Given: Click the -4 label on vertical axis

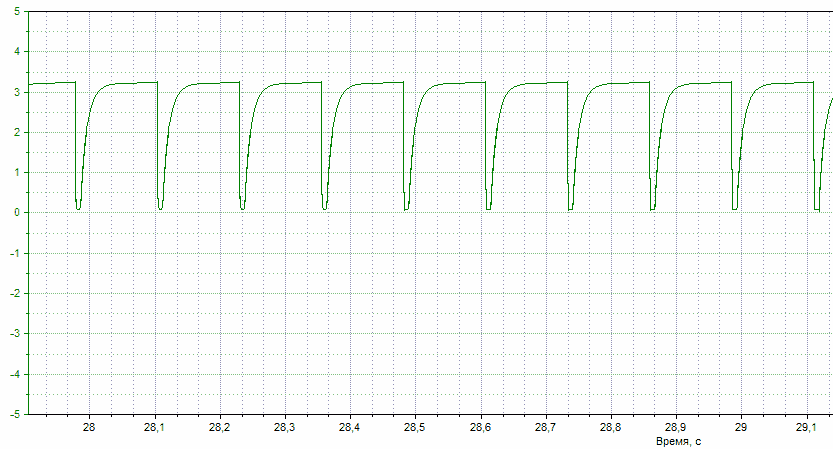Looking at the screenshot, I should 14,374.
